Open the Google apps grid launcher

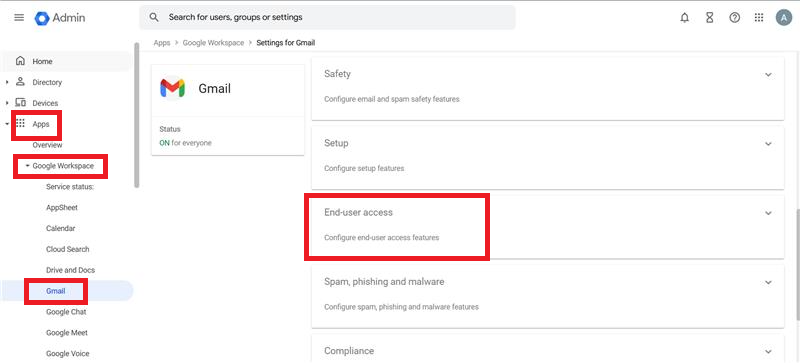(x=759, y=18)
